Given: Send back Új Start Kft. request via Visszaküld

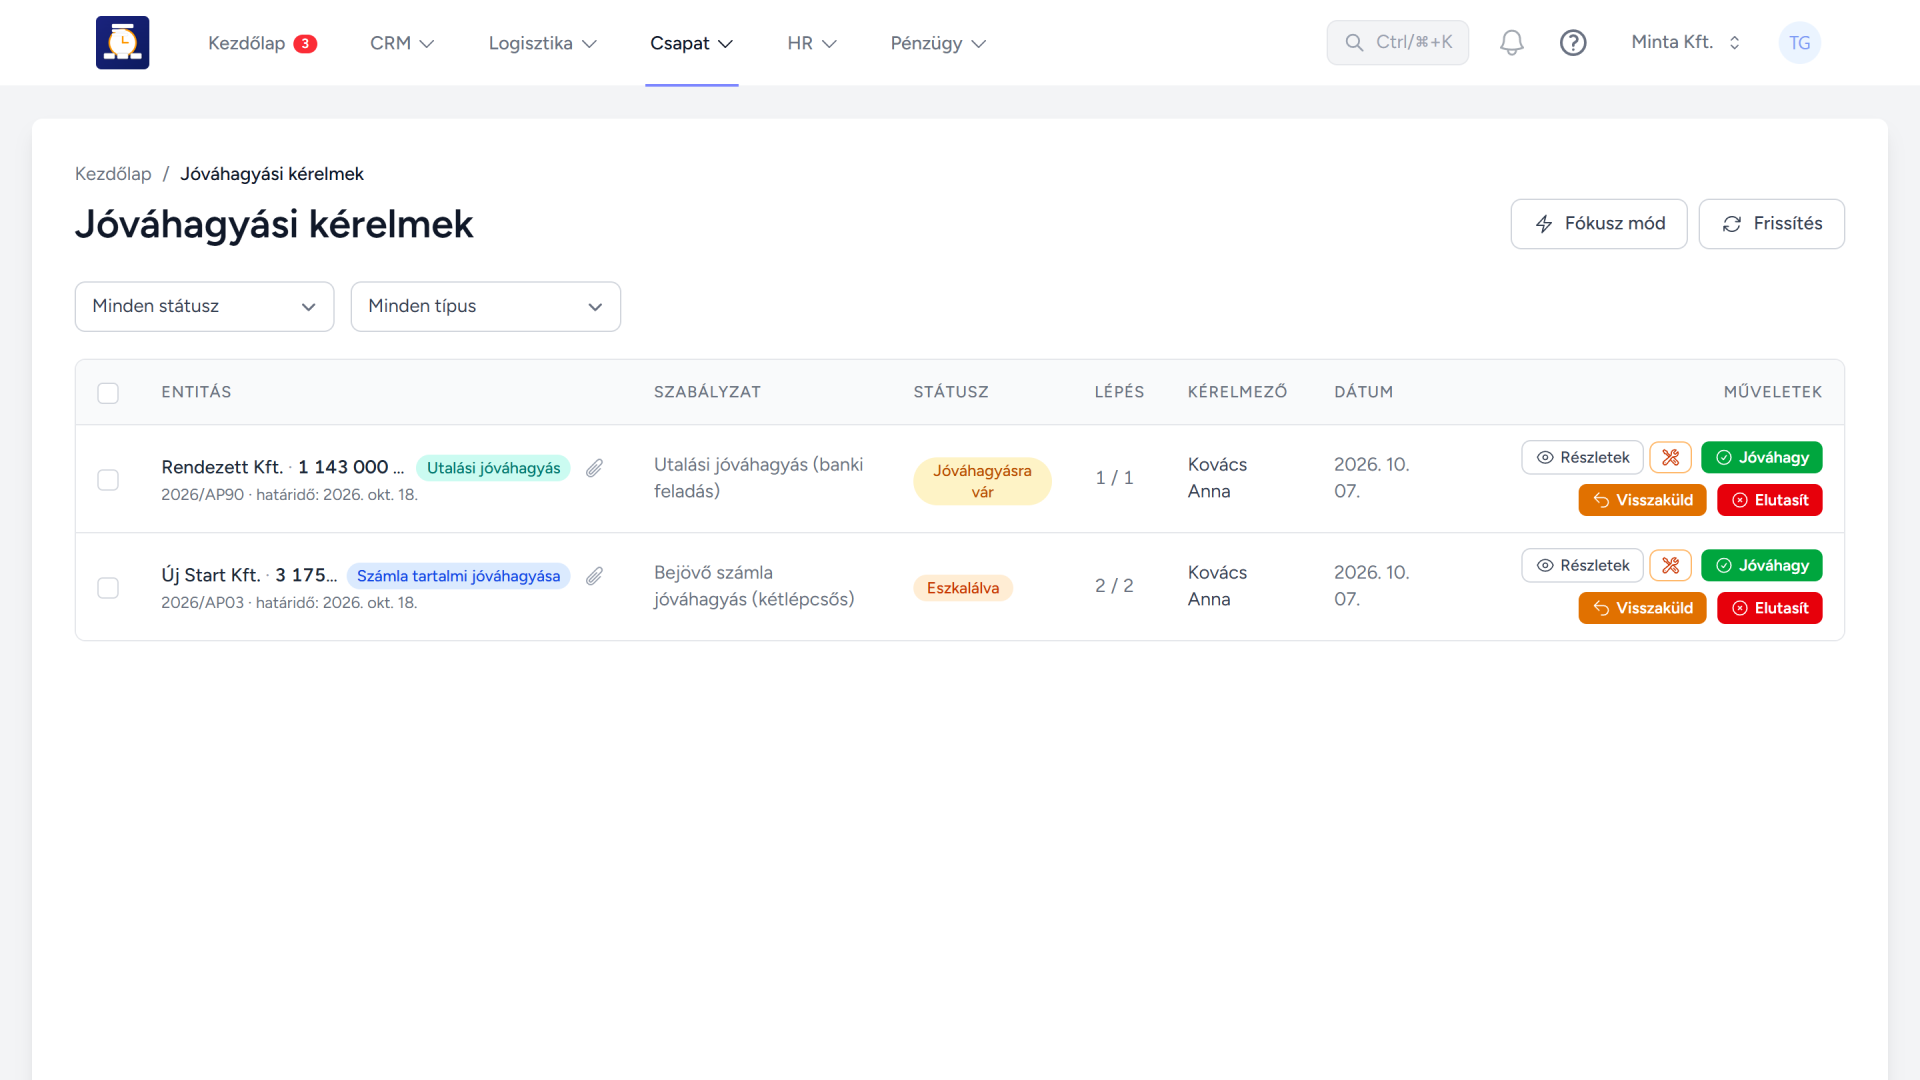Looking at the screenshot, I should [1642, 608].
